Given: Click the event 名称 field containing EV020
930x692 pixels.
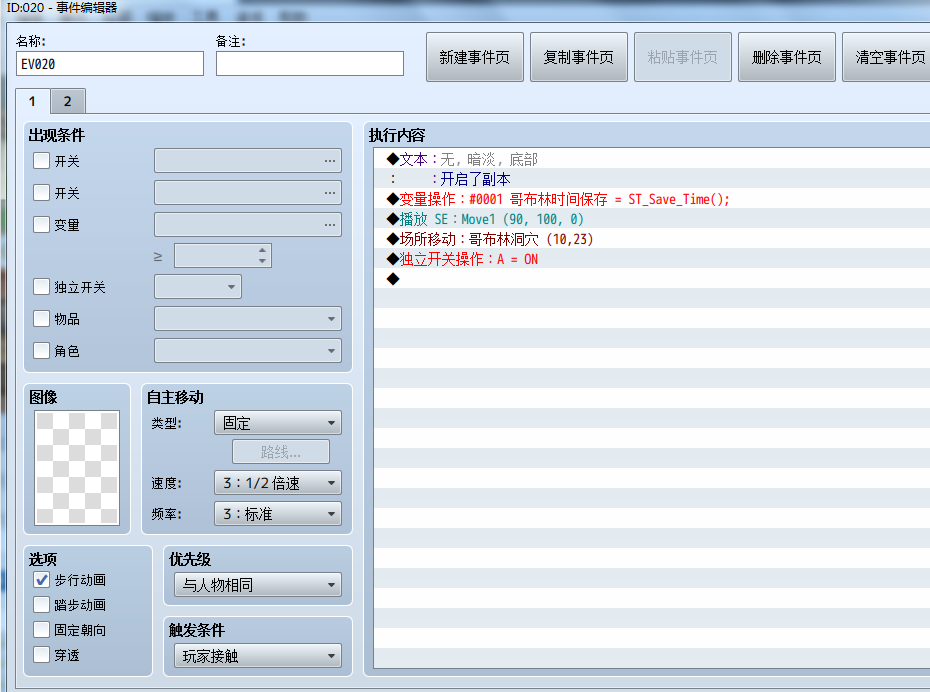Looking at the screenshot, I should (110, 64).
